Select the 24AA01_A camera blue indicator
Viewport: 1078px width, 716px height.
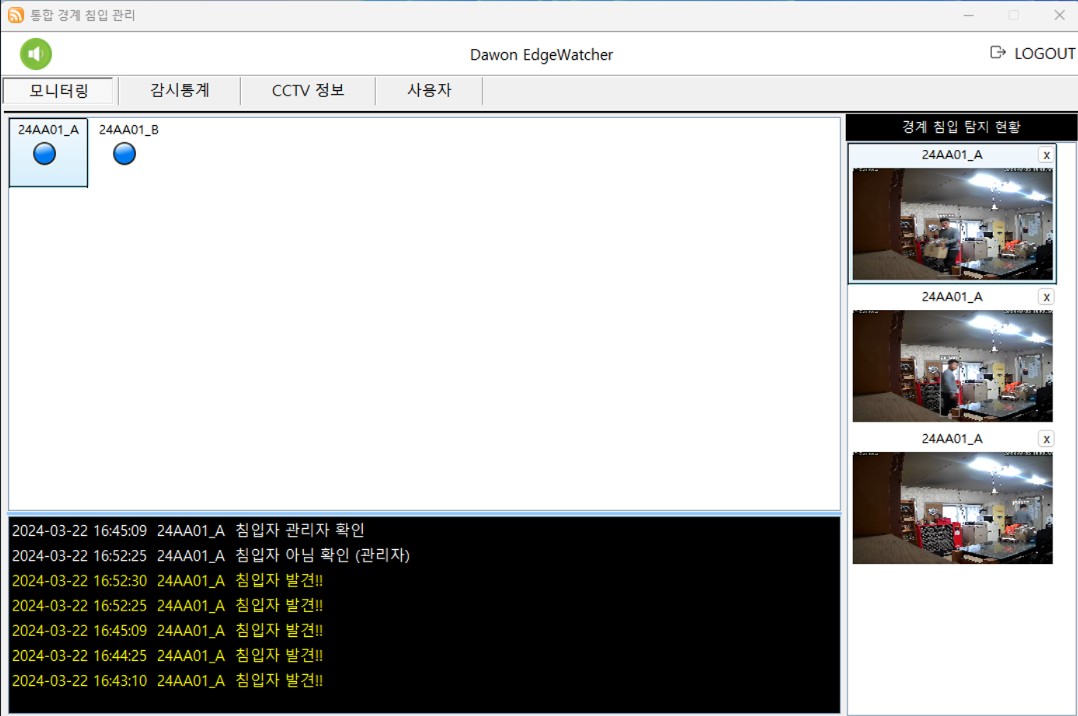(x=45, y=154)
